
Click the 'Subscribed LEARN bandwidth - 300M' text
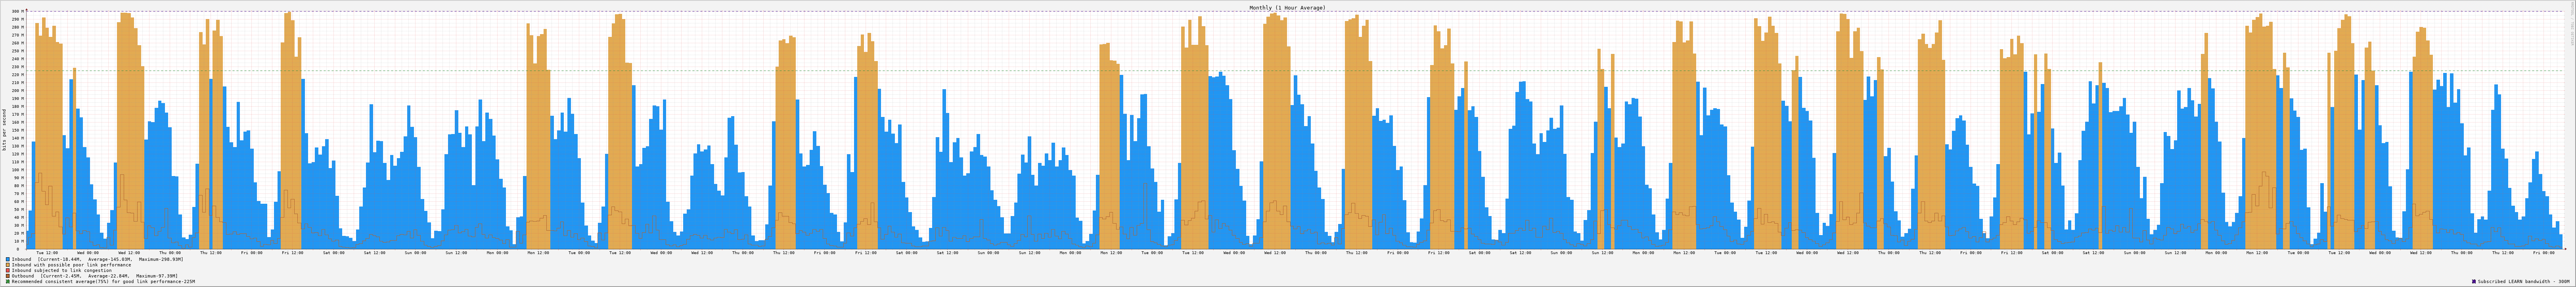pos(2525,282)
